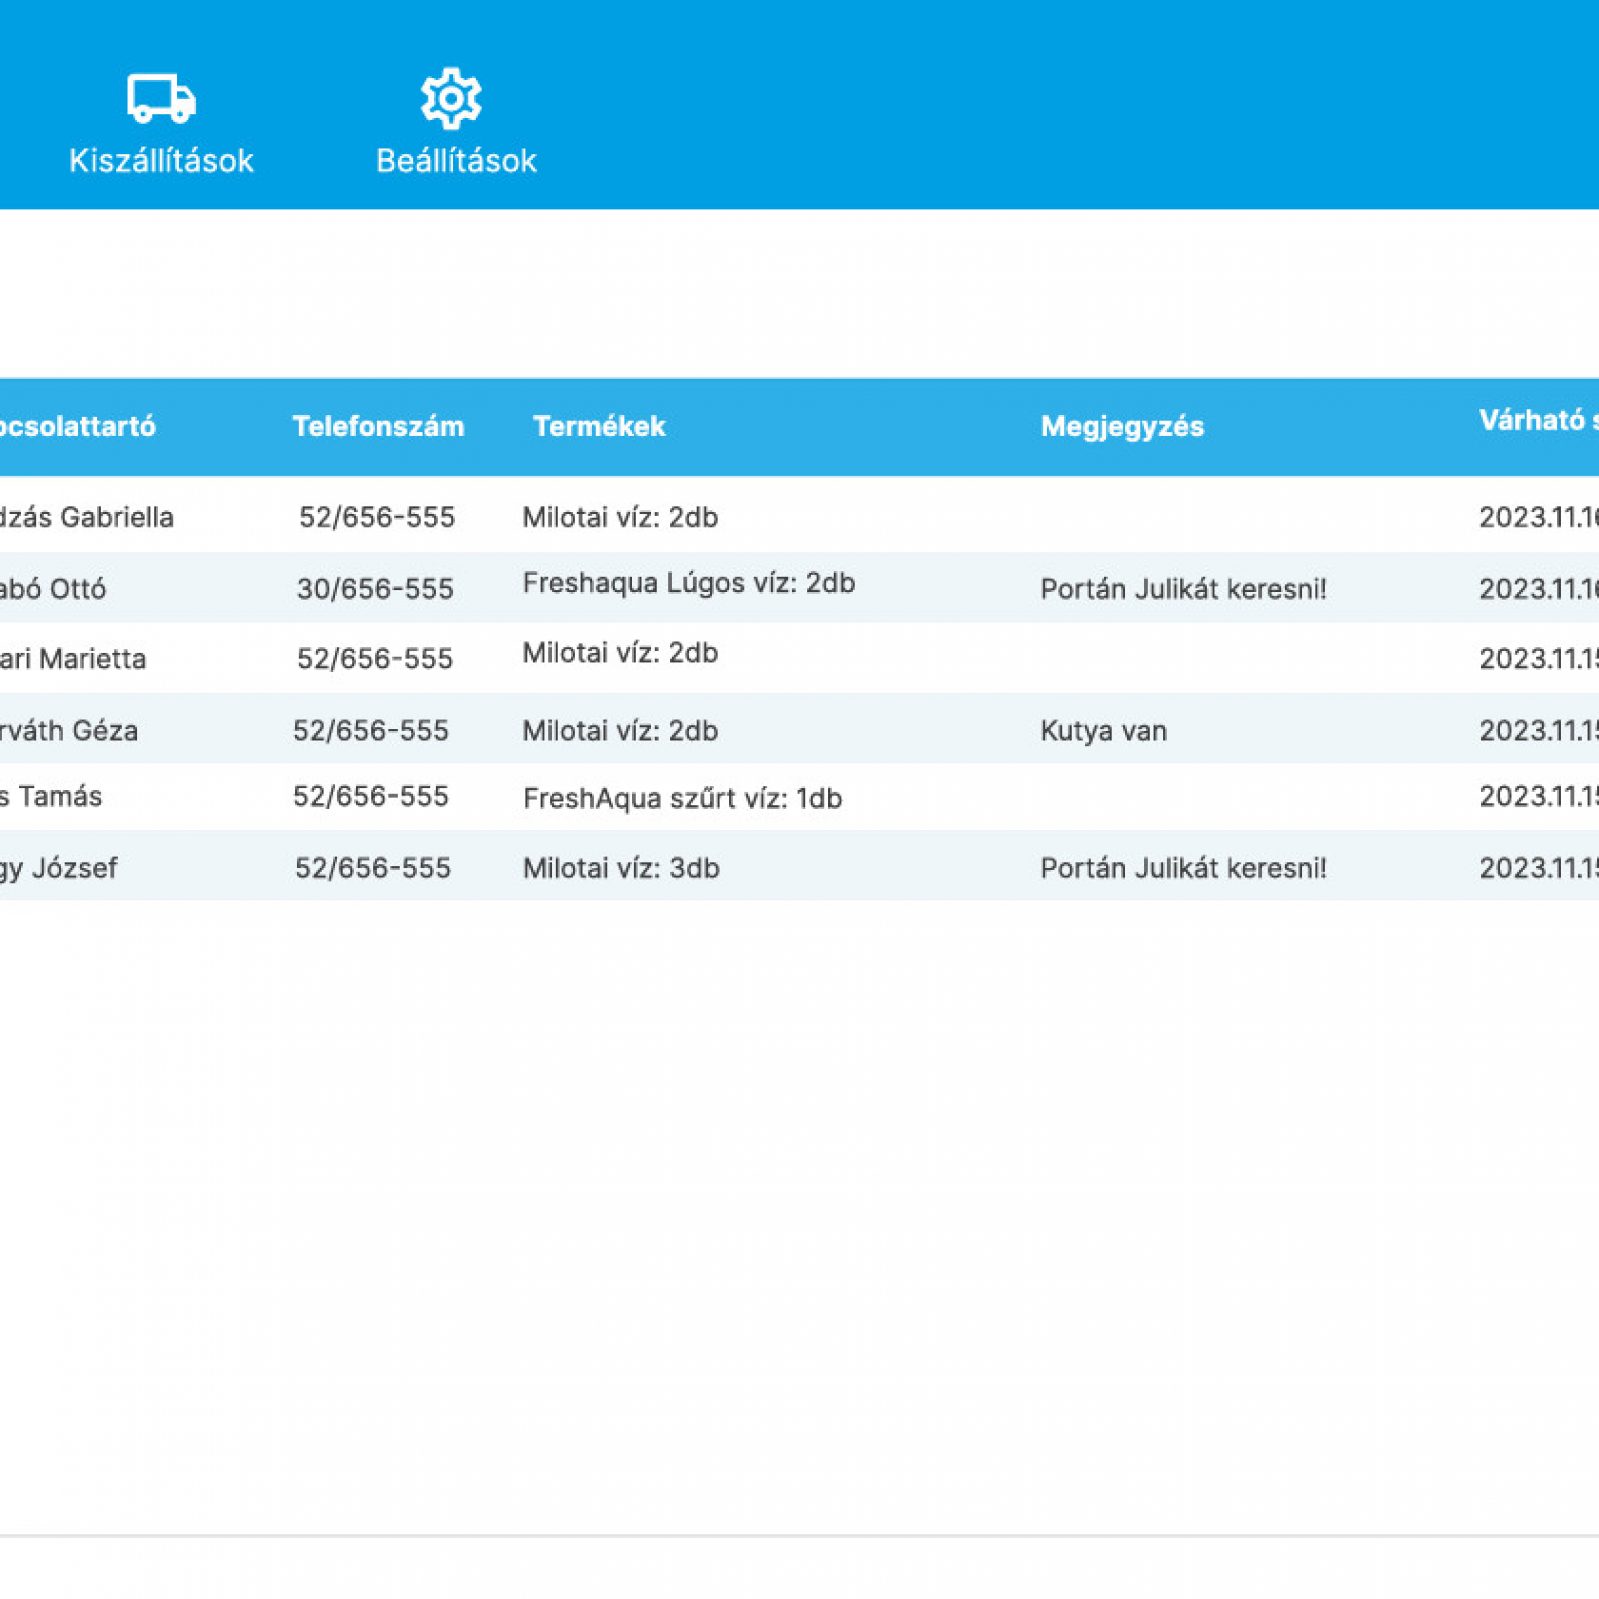Select the Gabriella contact row

tap(86, 517)
